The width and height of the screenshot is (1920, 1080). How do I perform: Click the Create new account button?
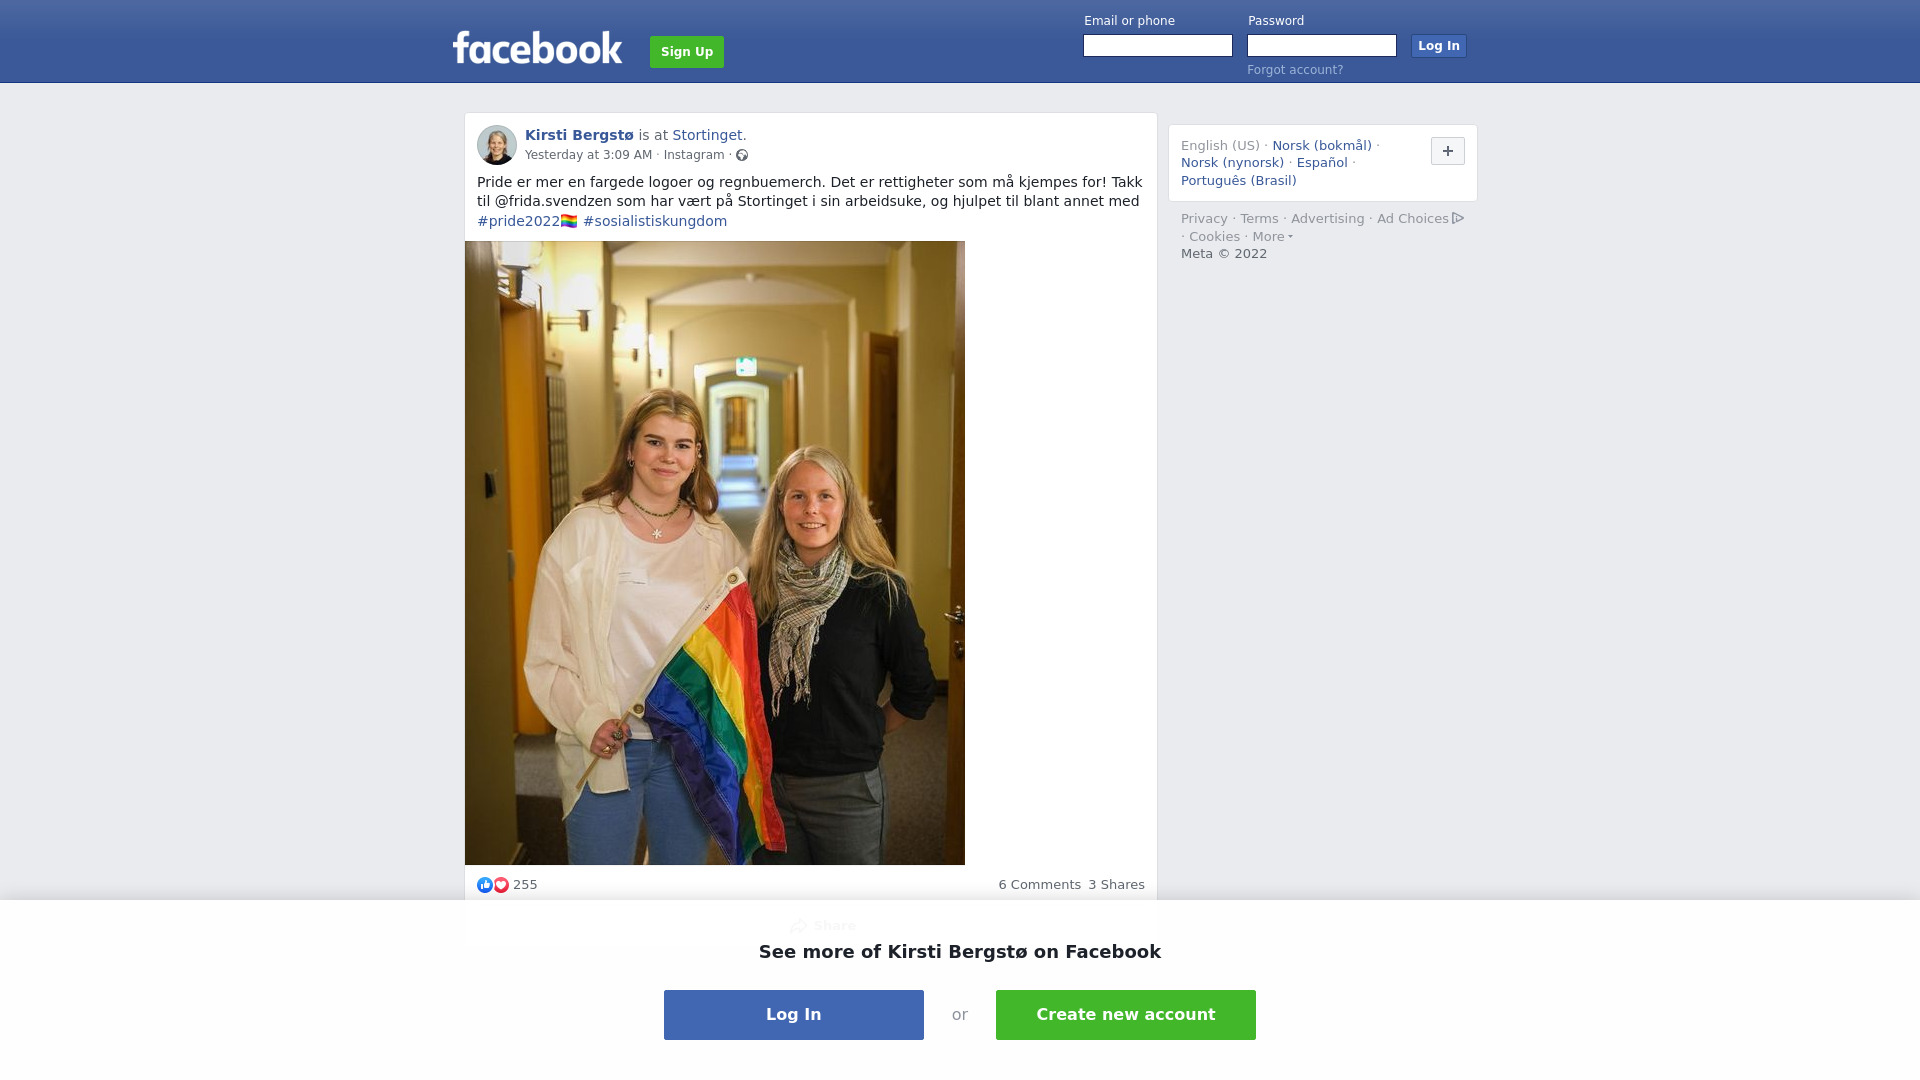(x=1126, y=1015)
